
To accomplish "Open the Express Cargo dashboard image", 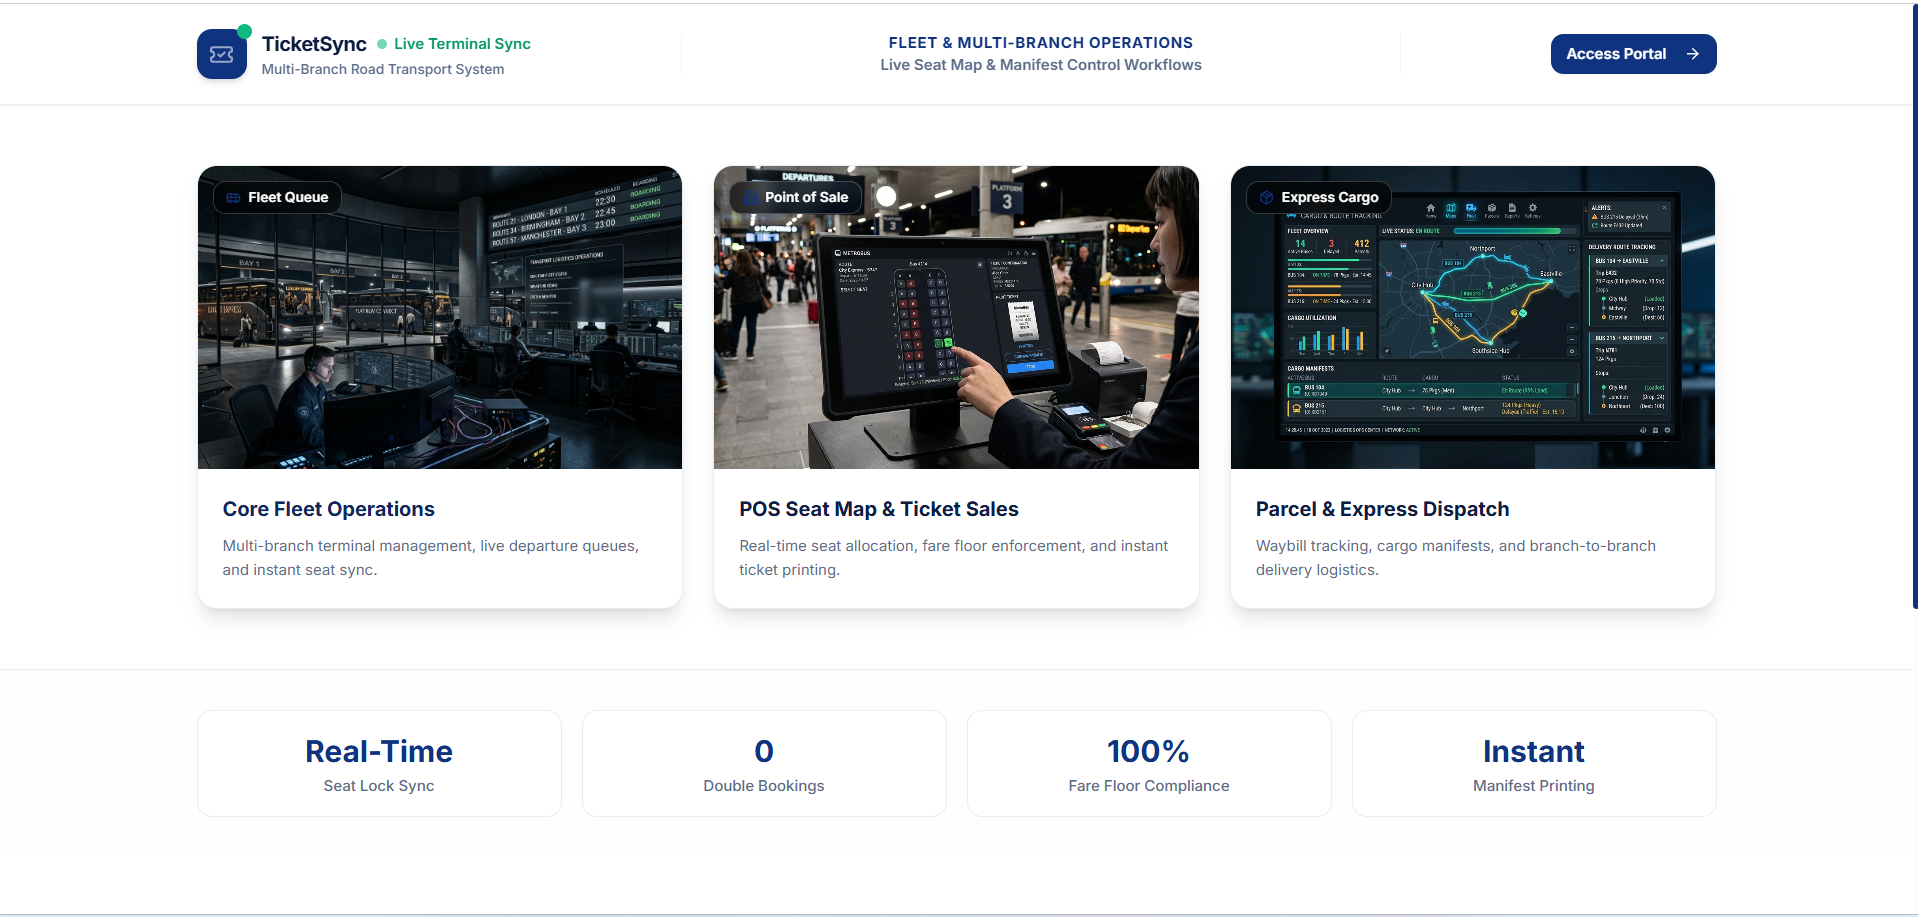I will click(1472, 317).
